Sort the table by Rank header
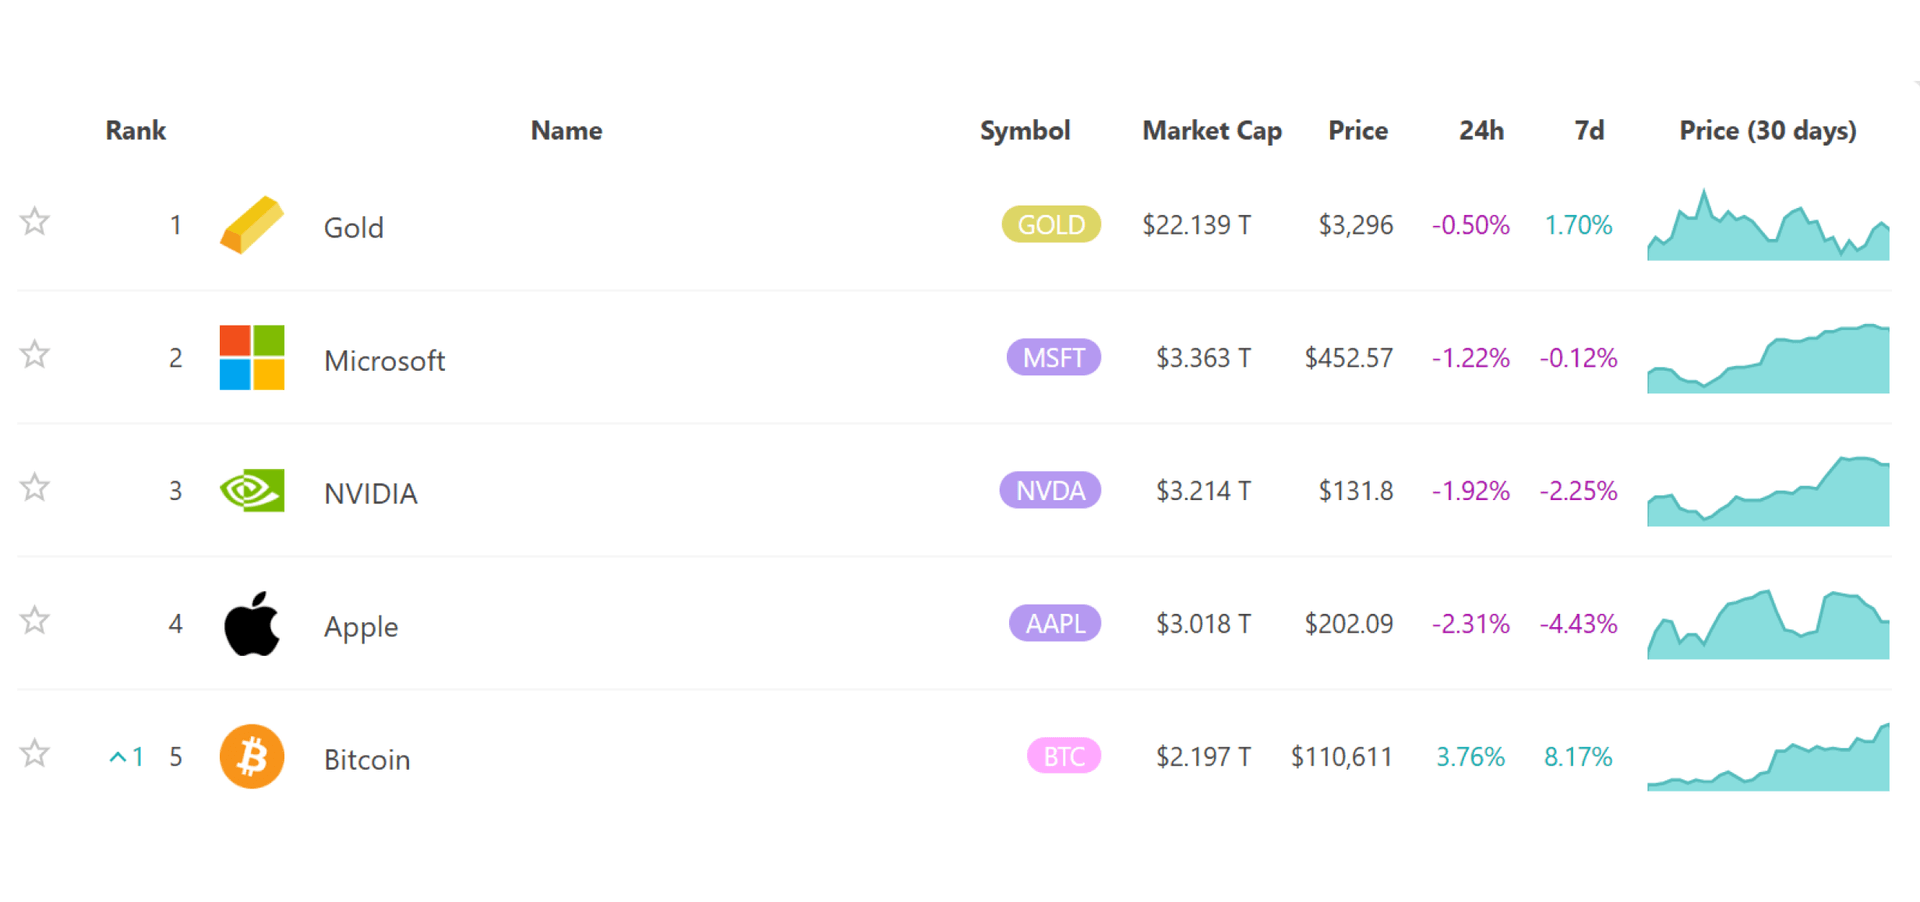This screenshot has height=902, width=1920. [x=136, y=130]
